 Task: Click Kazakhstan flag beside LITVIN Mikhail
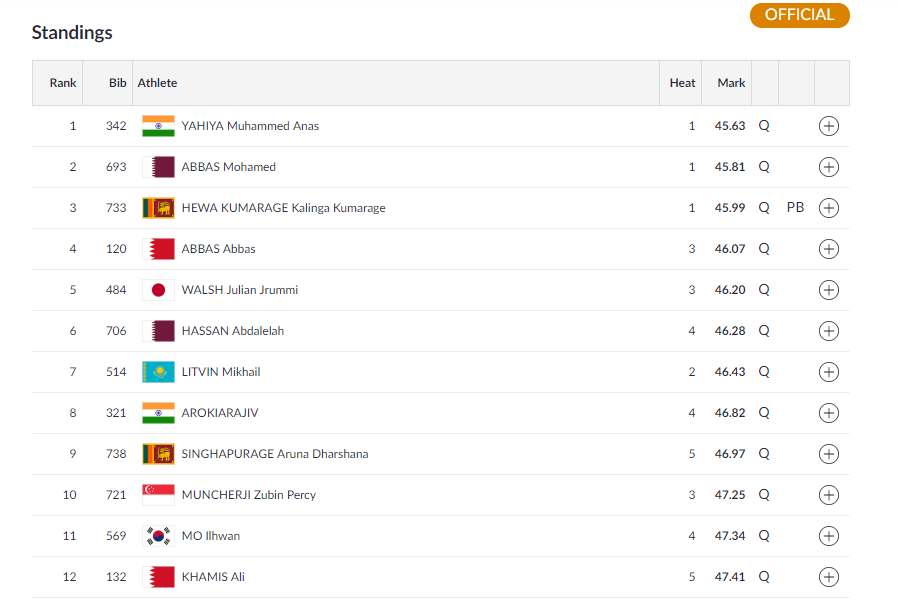(x=158, y=372)
